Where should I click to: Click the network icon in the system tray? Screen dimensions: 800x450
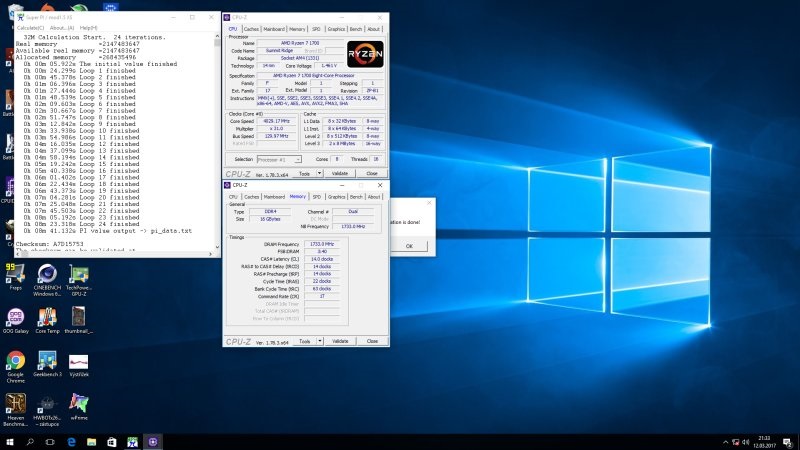[x=736, y=442]
